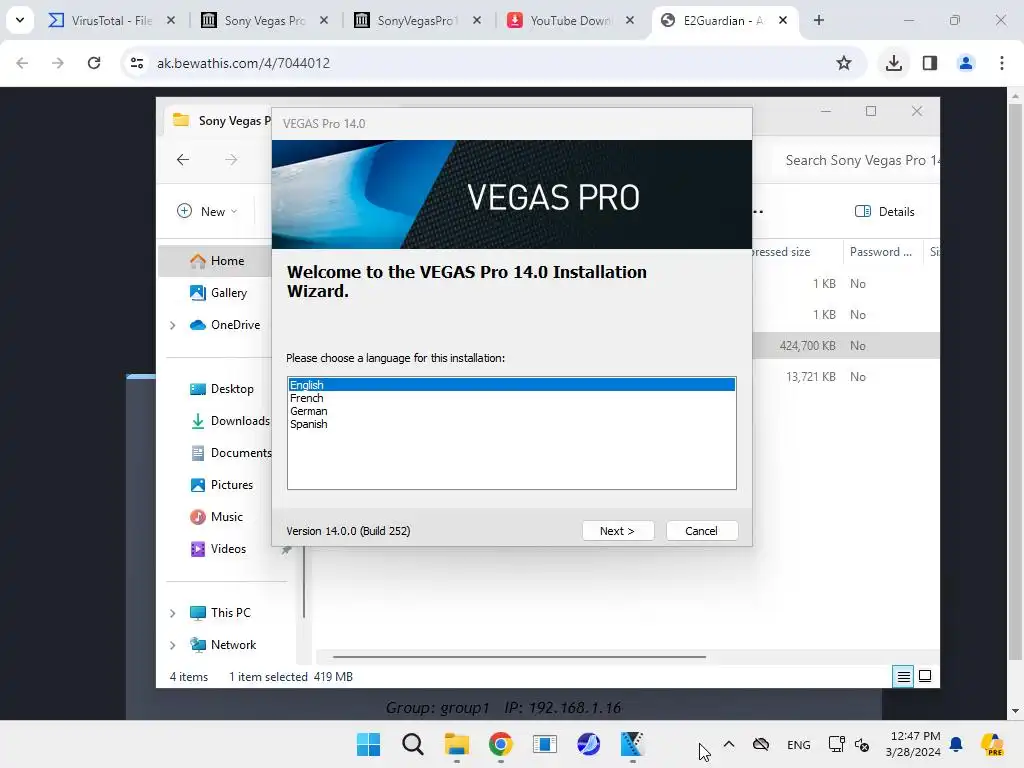
Task: Open Windows taskbar Search
Action: [413, 744]
